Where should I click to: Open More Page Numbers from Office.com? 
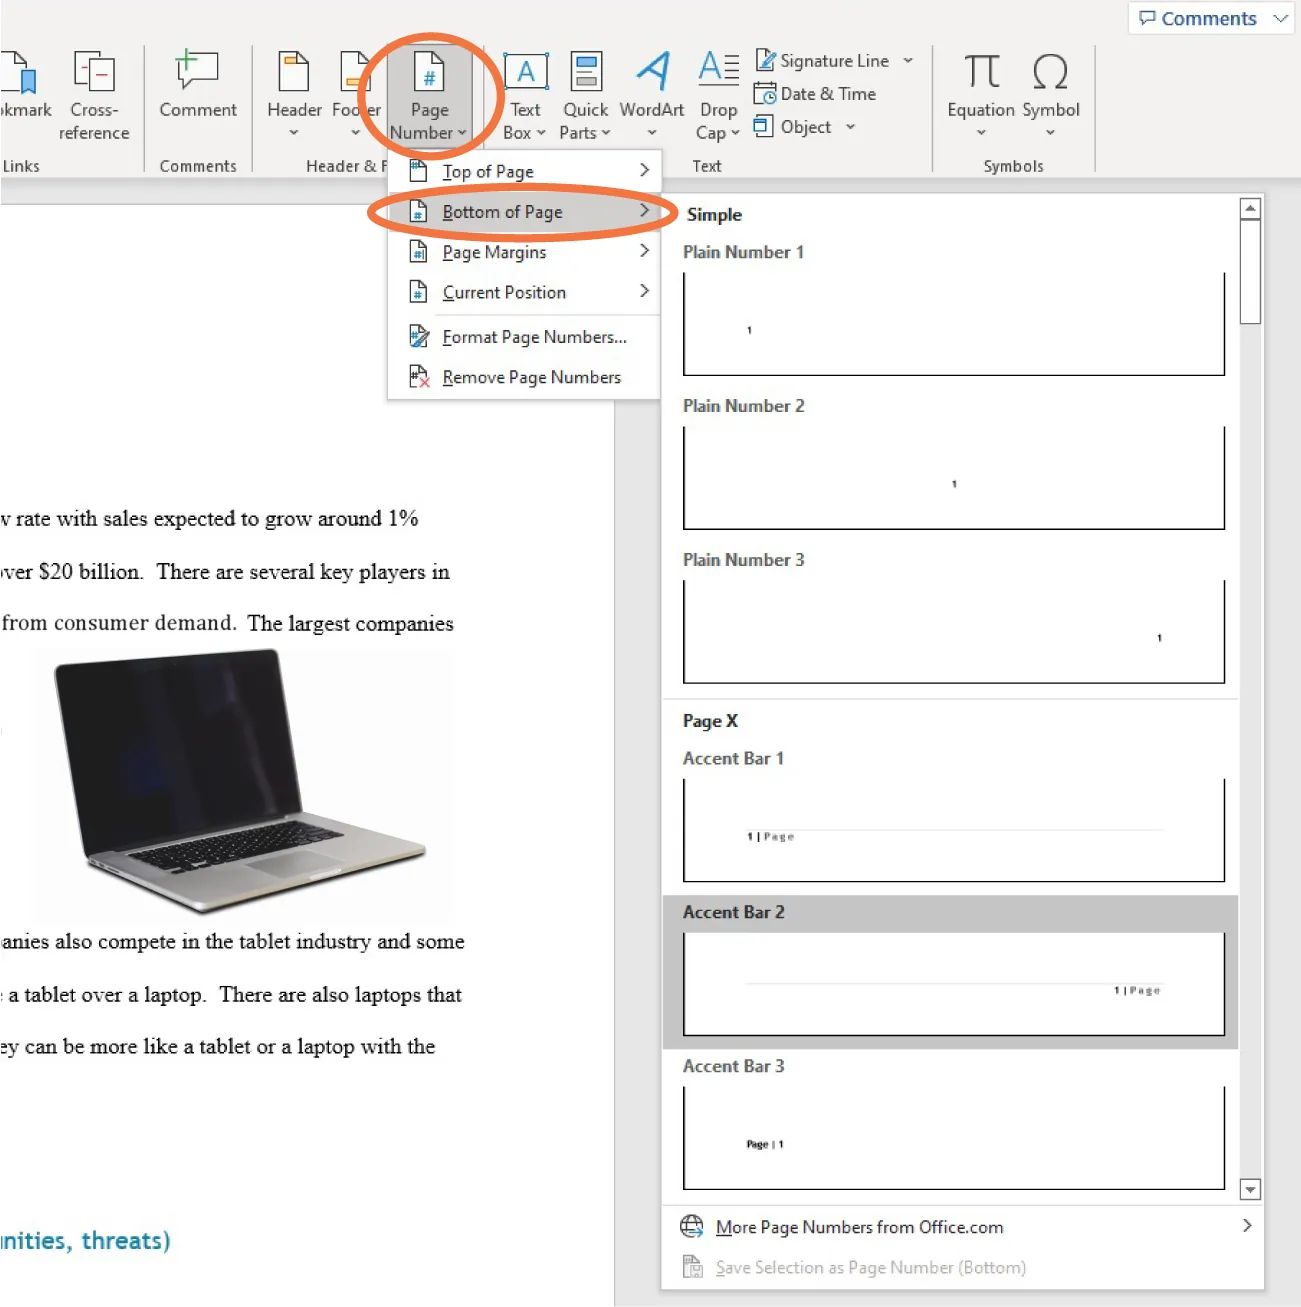click(x=859, y=1227)
